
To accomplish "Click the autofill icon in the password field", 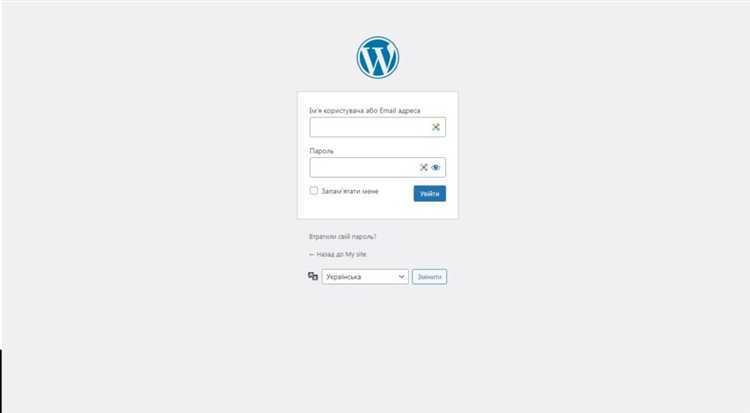I will coord(423,167).
